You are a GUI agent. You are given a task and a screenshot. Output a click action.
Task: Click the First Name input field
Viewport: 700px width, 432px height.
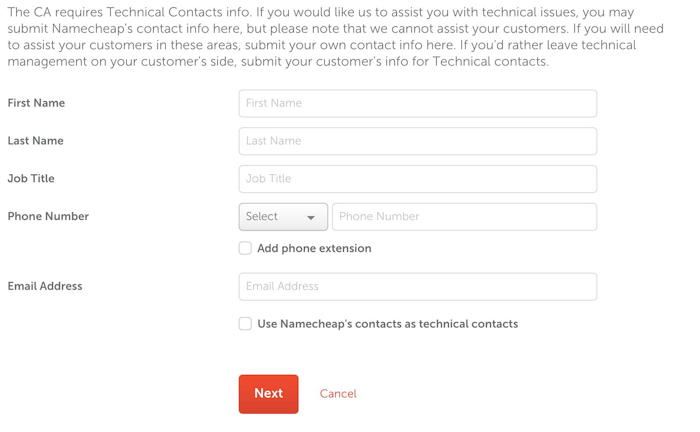417,103
